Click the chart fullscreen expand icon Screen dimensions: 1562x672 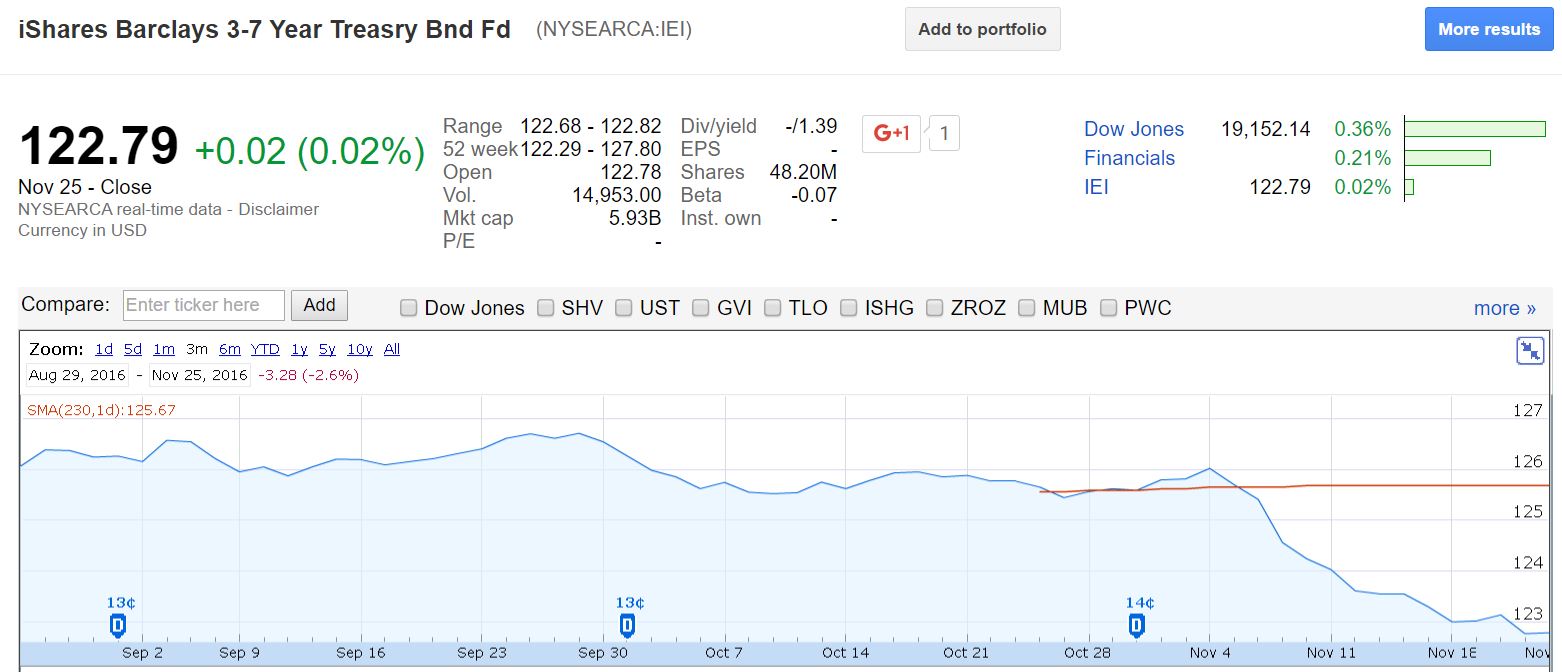coord(1530,350)
